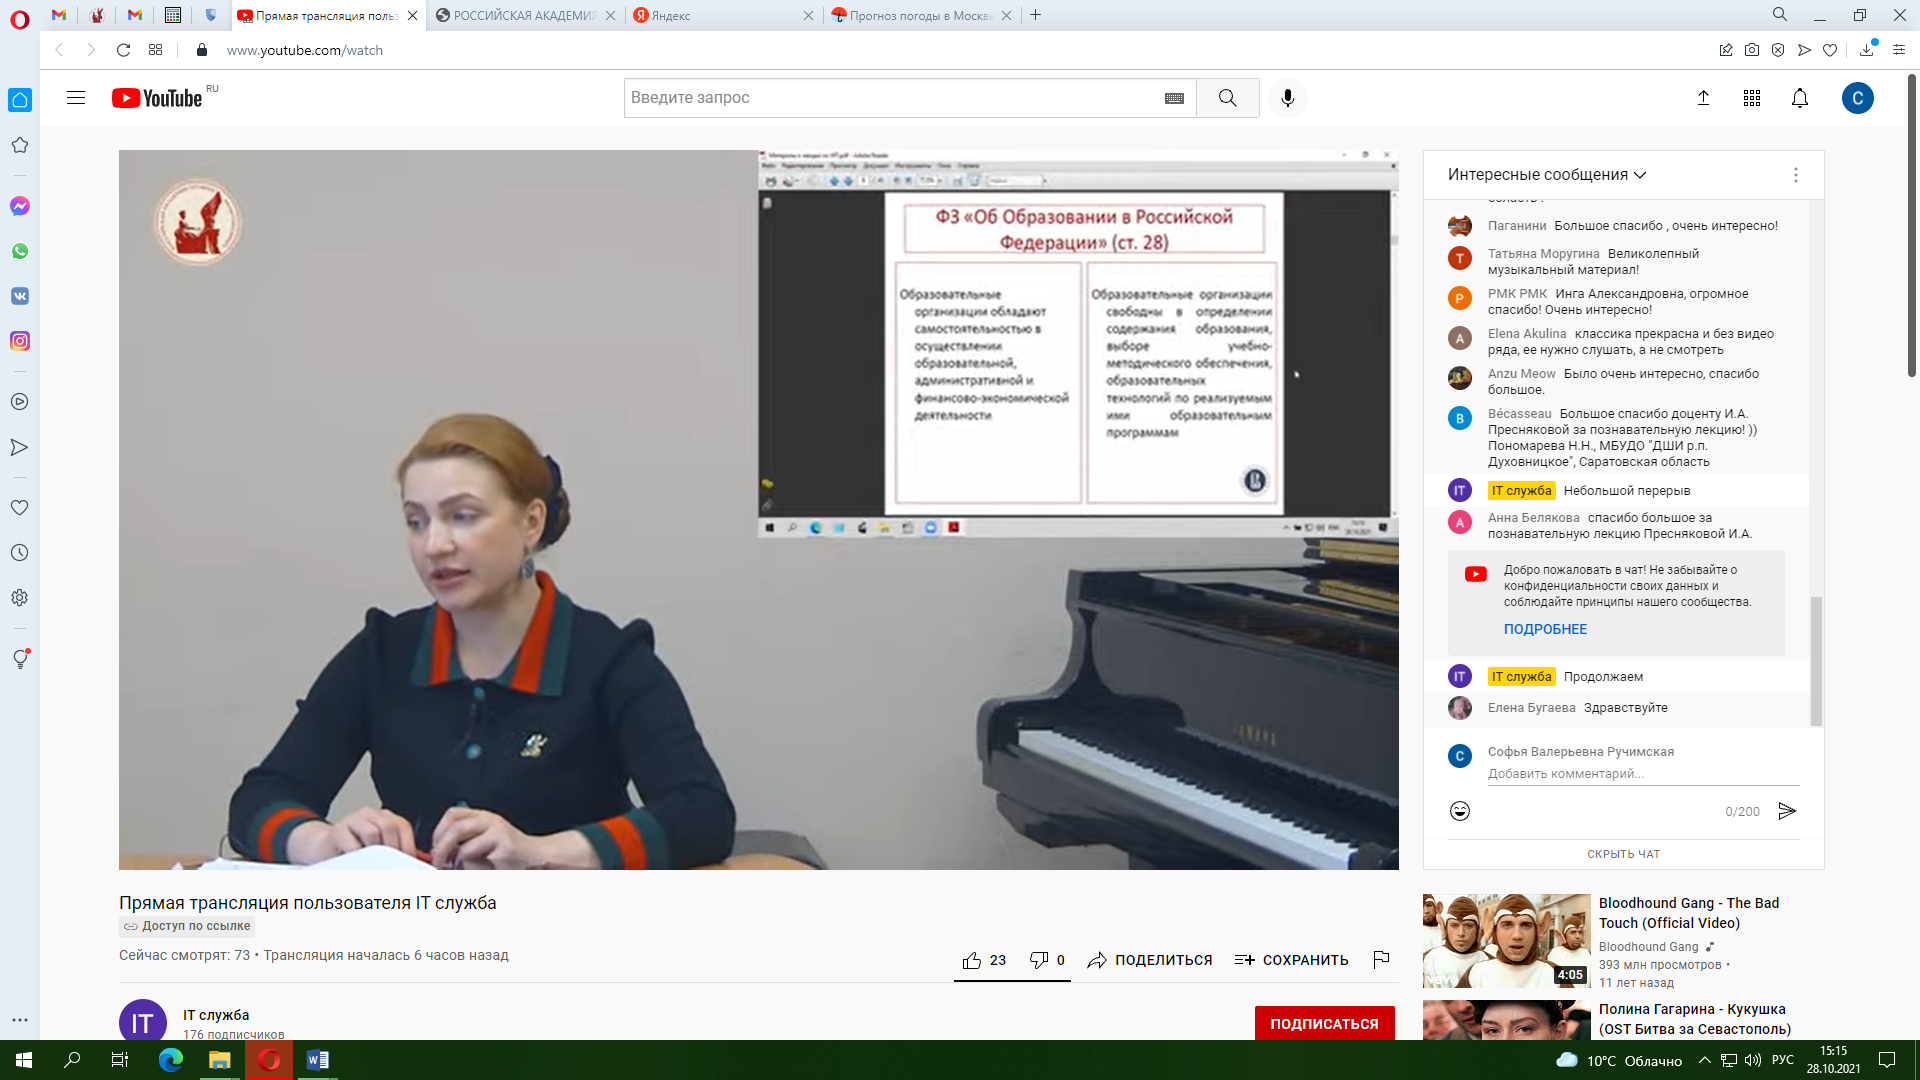This screenshot has width=1920, height=1080.
Task: Add page to bookmarks heart icon
Action: pos(1830,50)
